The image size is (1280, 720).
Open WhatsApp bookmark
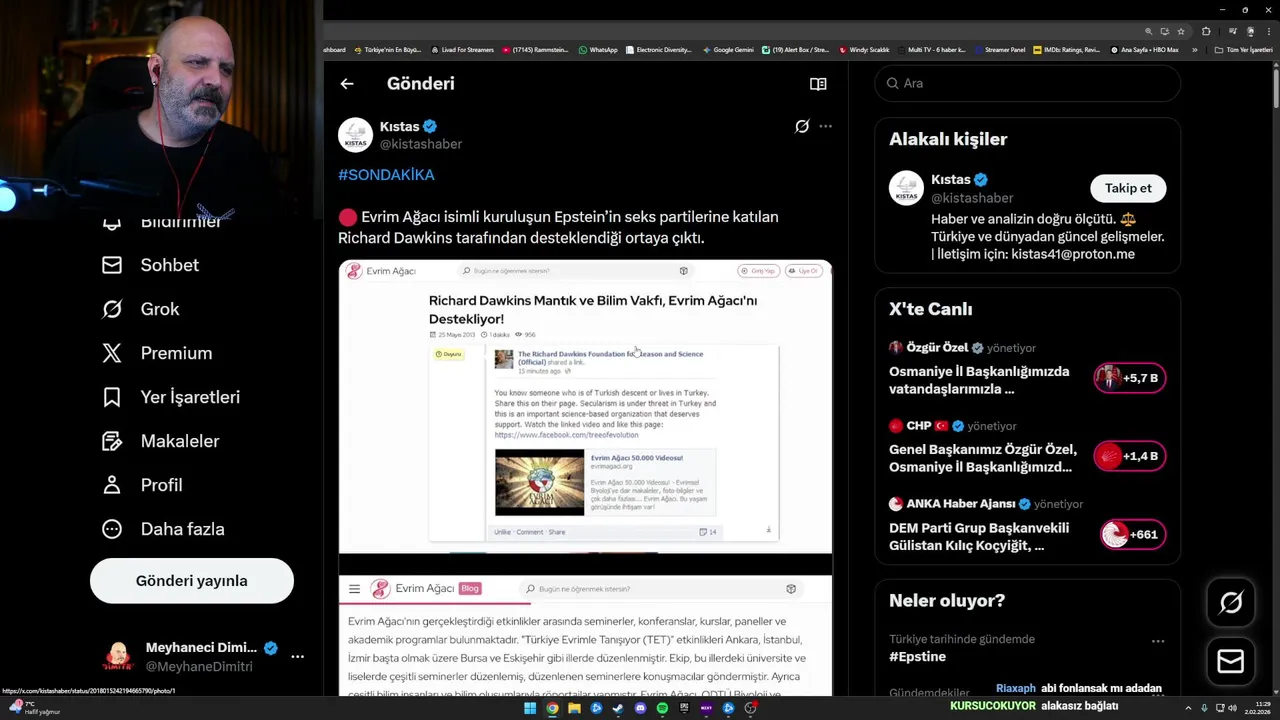coord(598,49)
